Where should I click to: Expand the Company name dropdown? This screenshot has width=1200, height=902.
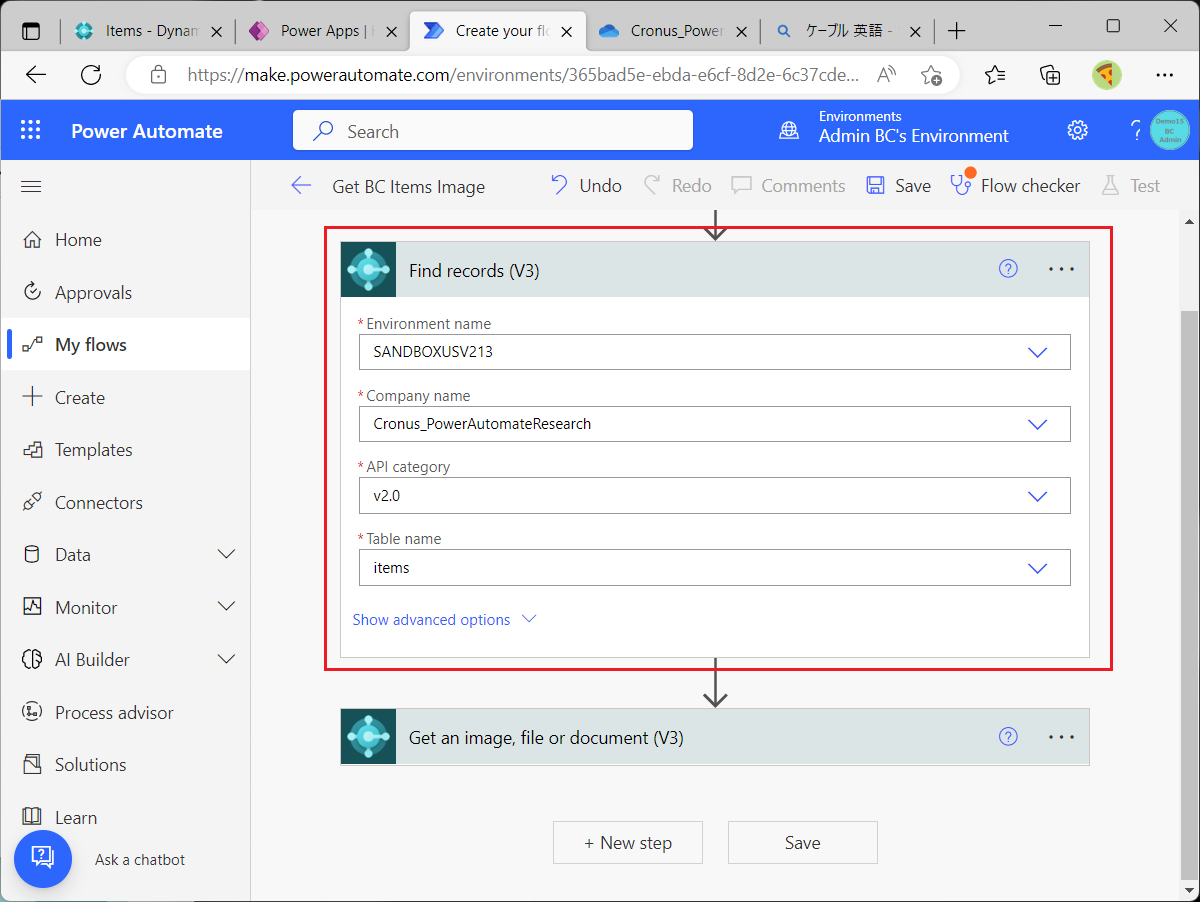(x=1037, y=424)
